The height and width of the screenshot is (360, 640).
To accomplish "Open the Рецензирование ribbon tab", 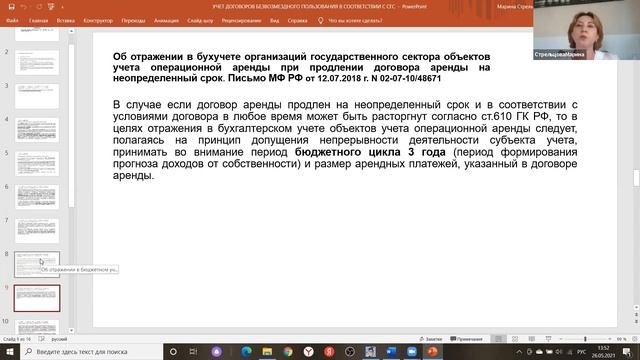I will click(x=241, y=20).
